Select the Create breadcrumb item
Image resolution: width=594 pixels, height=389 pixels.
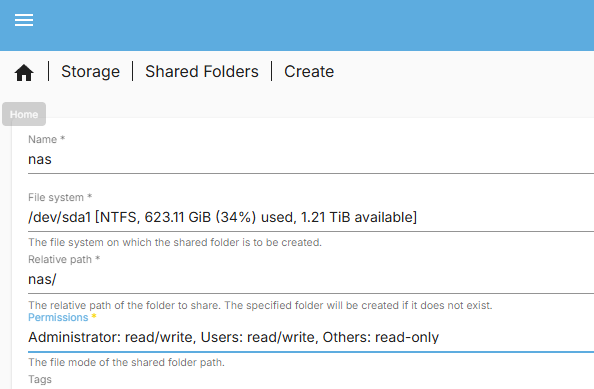coord(309,72)
